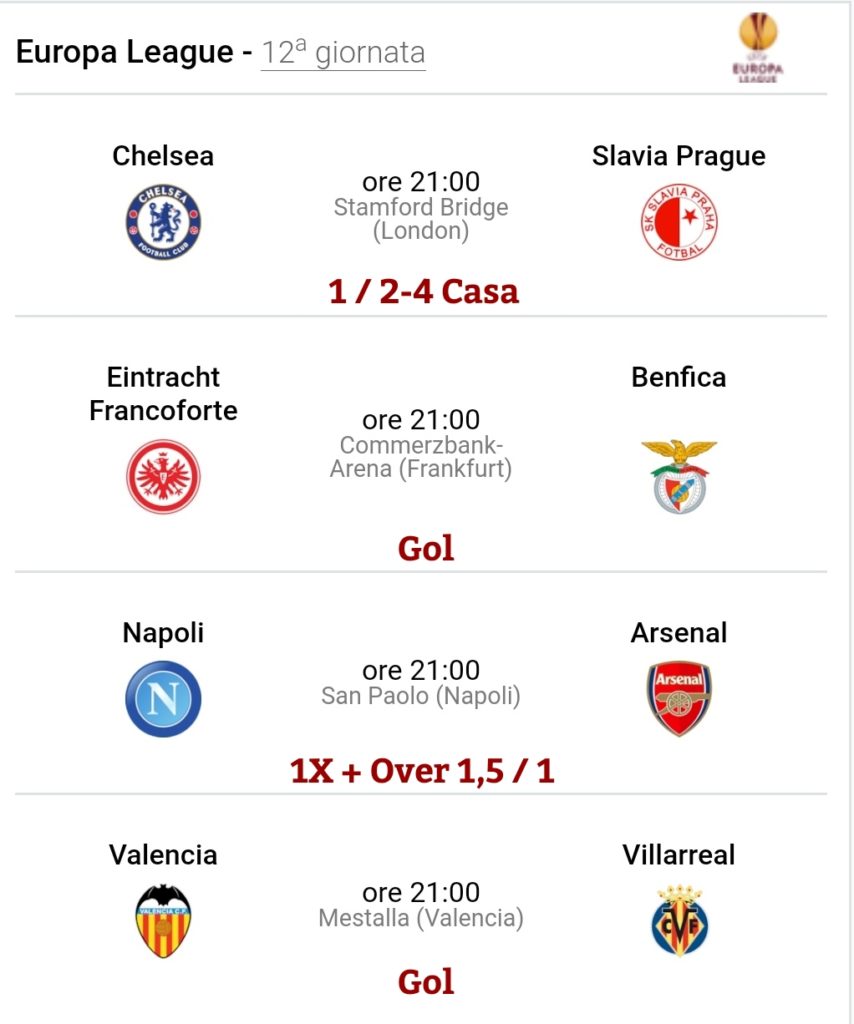Image resolution: width=854 pixels, height=1024 pixels.
Task: Open the Slavia Prague team name
Action: click(679, 155)
